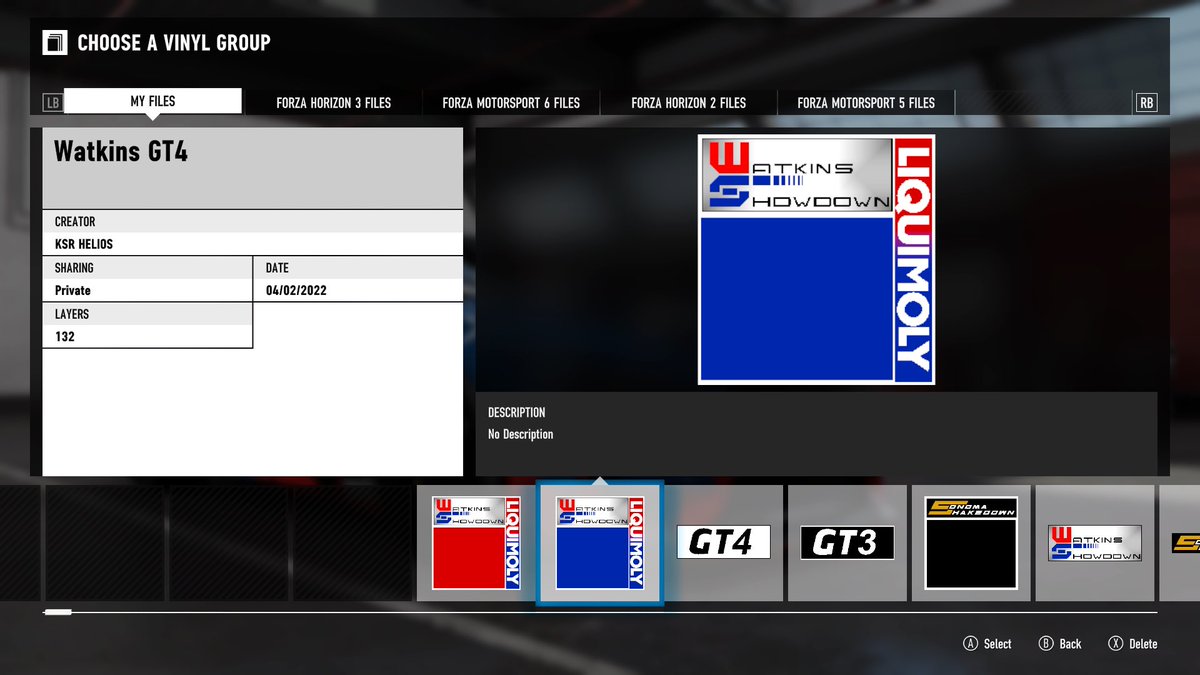Viewport: 1200px width, 675px height.
Task: Click the sharing value Private
Action: tap(72, 291)
